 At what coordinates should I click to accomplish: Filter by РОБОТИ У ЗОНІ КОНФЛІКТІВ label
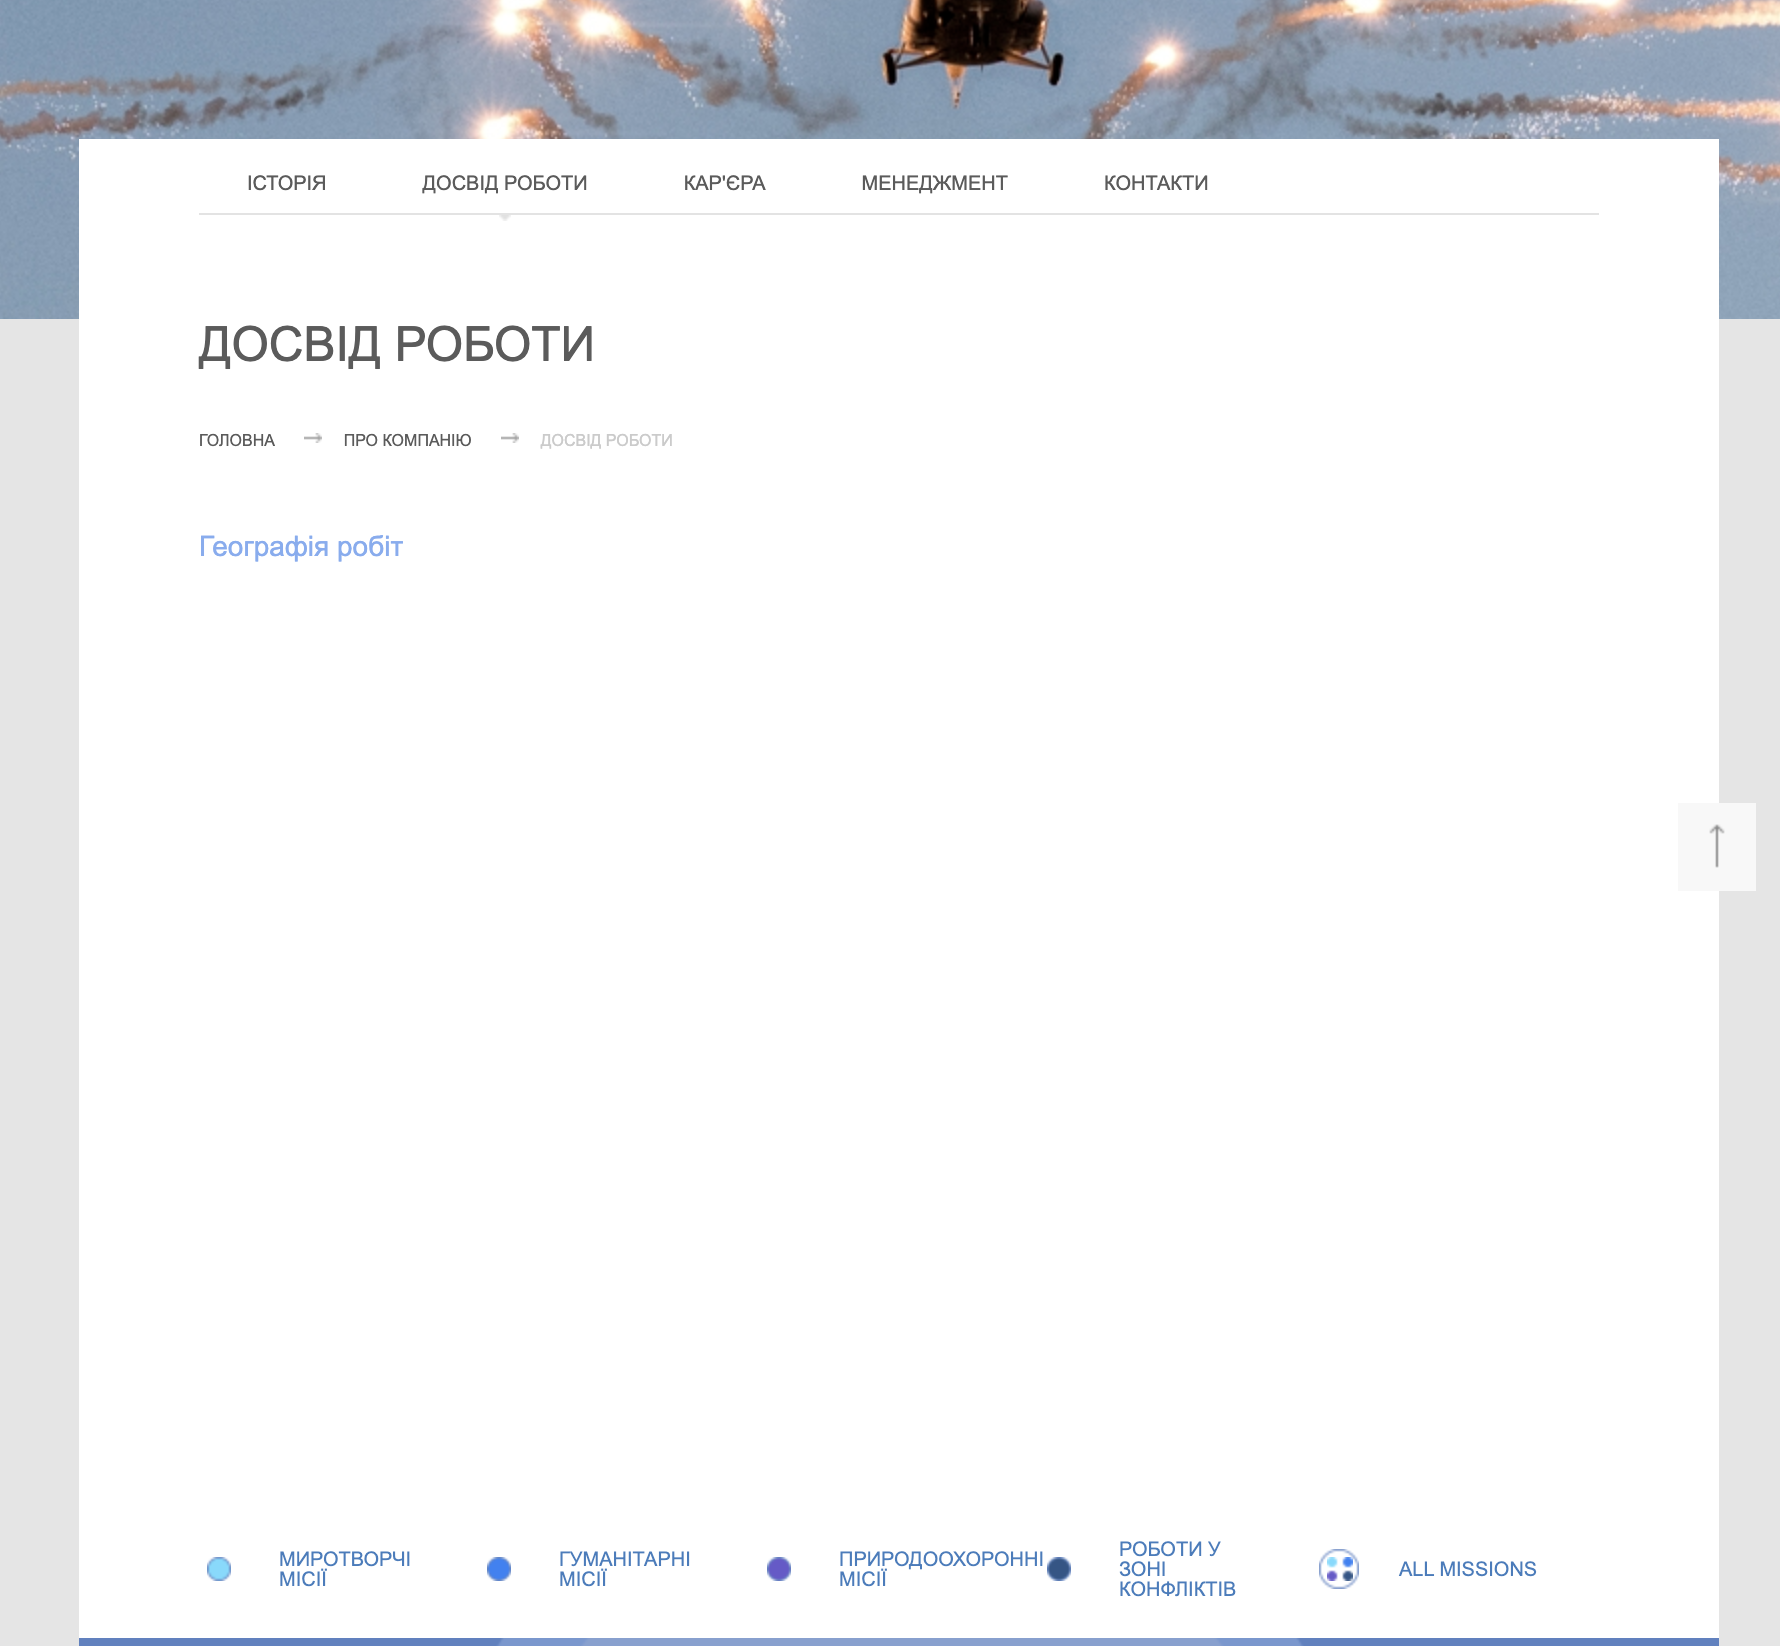click(x=1176, y=1569)
